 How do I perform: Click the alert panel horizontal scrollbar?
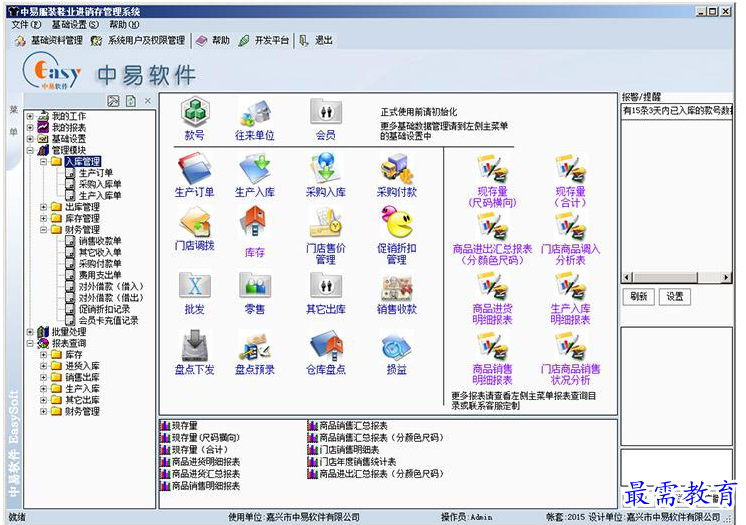coord(677,277)
